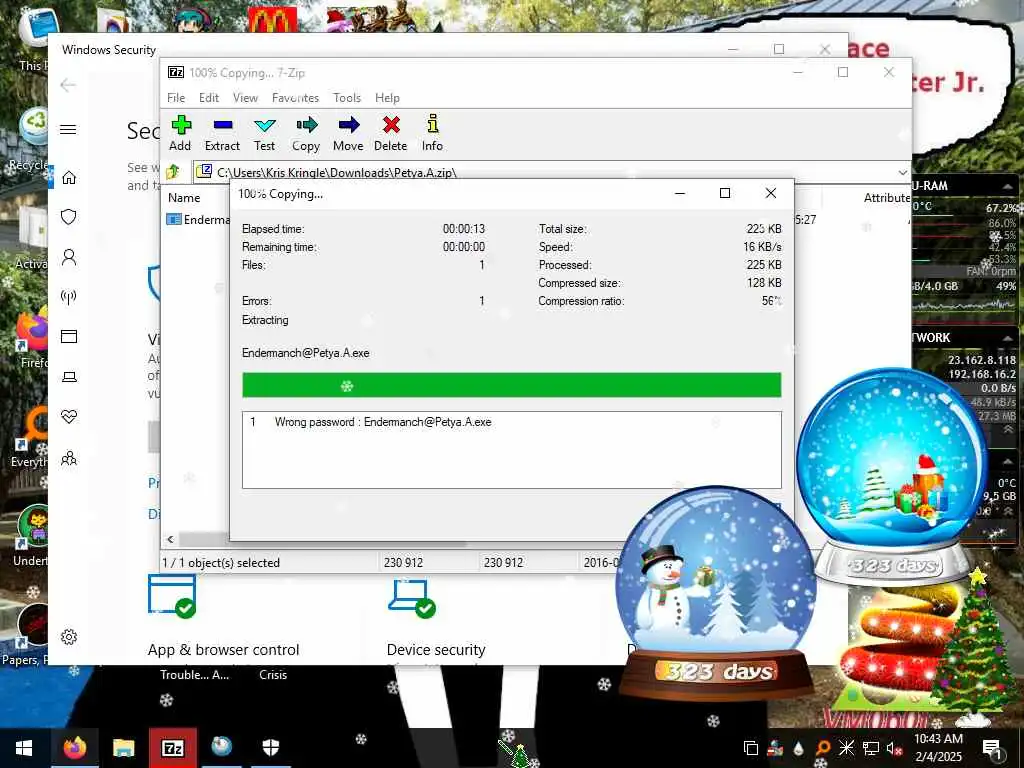Click the network tray icon

point(871,748)
